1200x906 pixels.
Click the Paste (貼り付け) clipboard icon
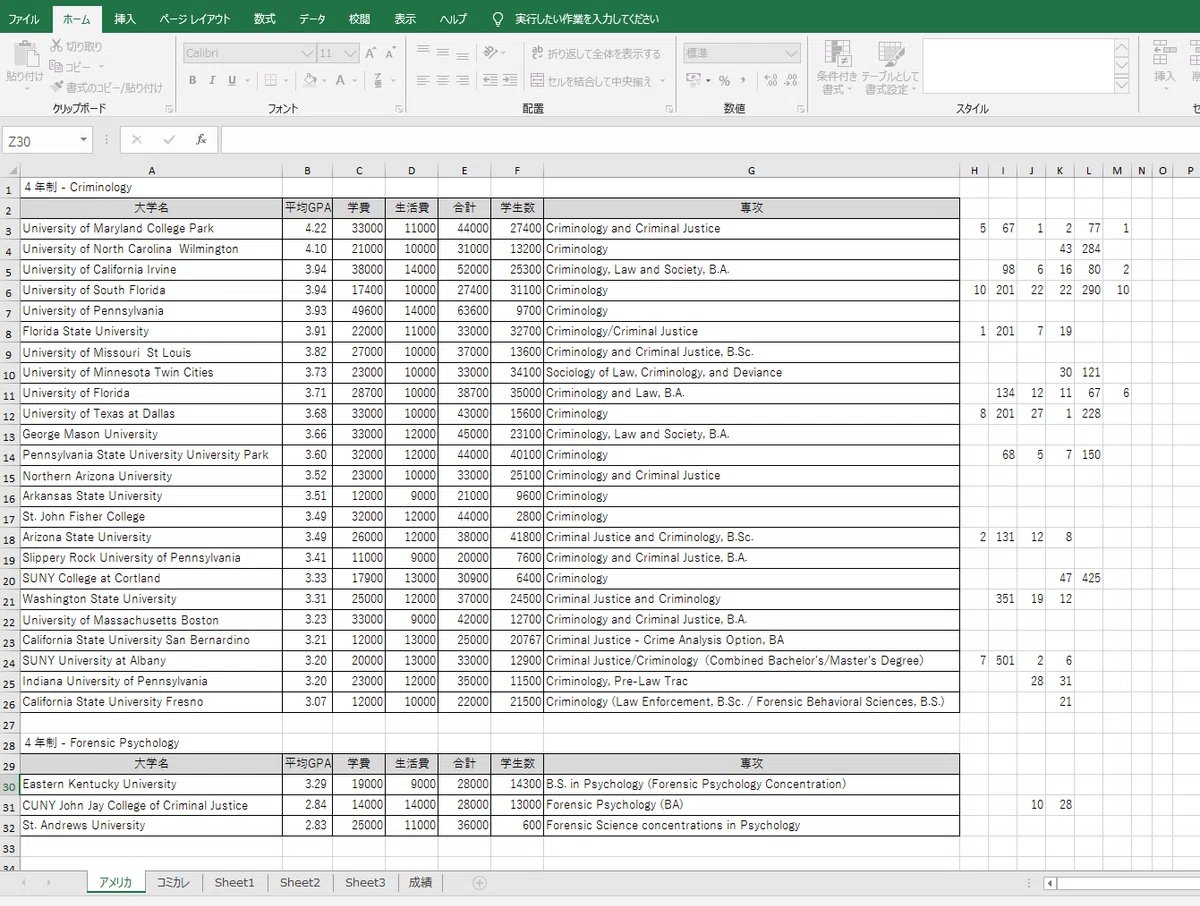[25, 54]
